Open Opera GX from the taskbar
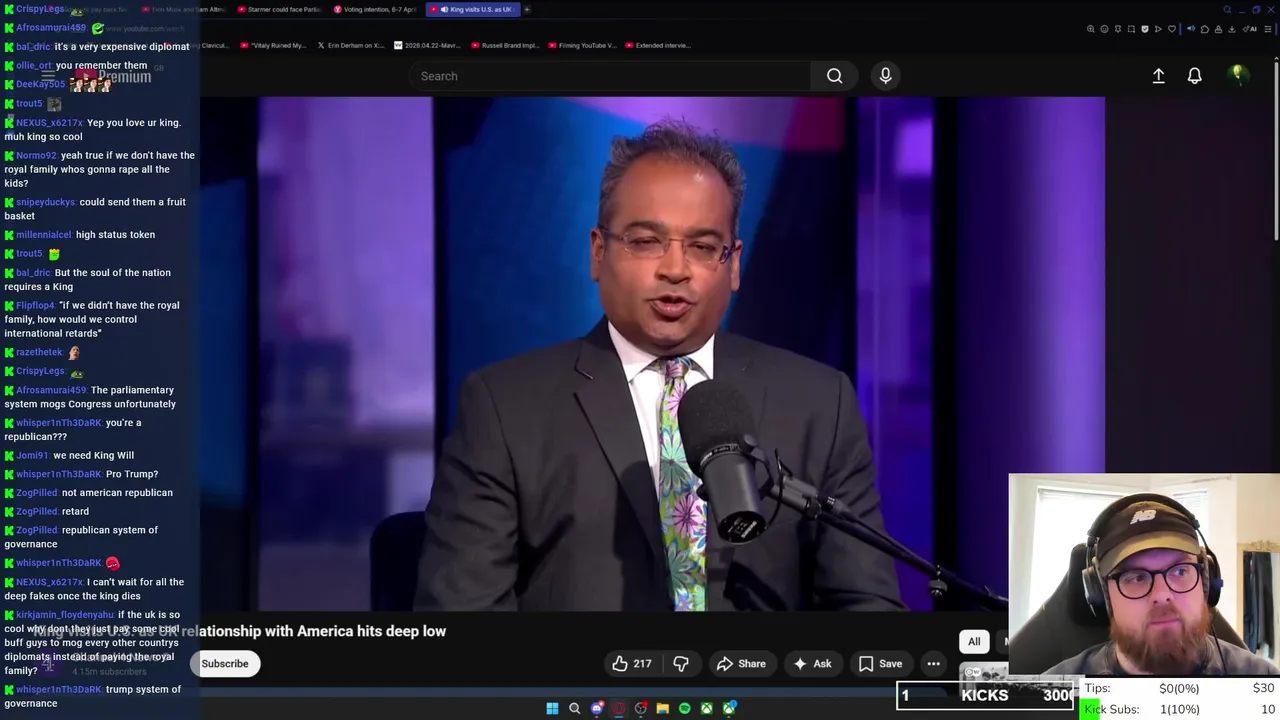 619,708
